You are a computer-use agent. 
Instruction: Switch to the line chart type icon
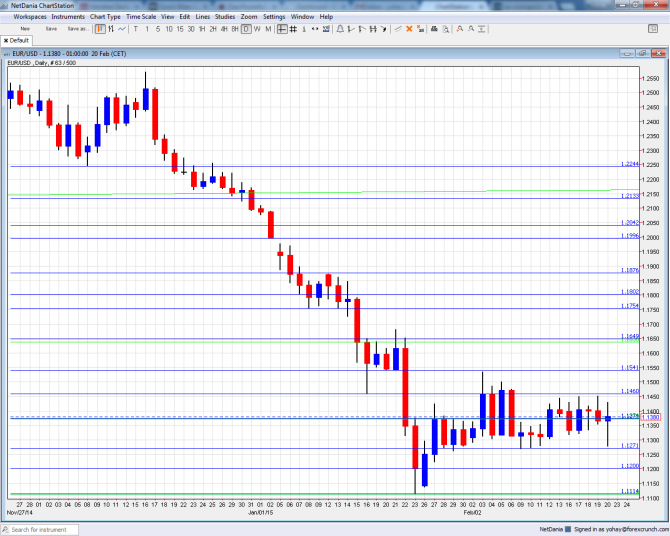point(122,29)
